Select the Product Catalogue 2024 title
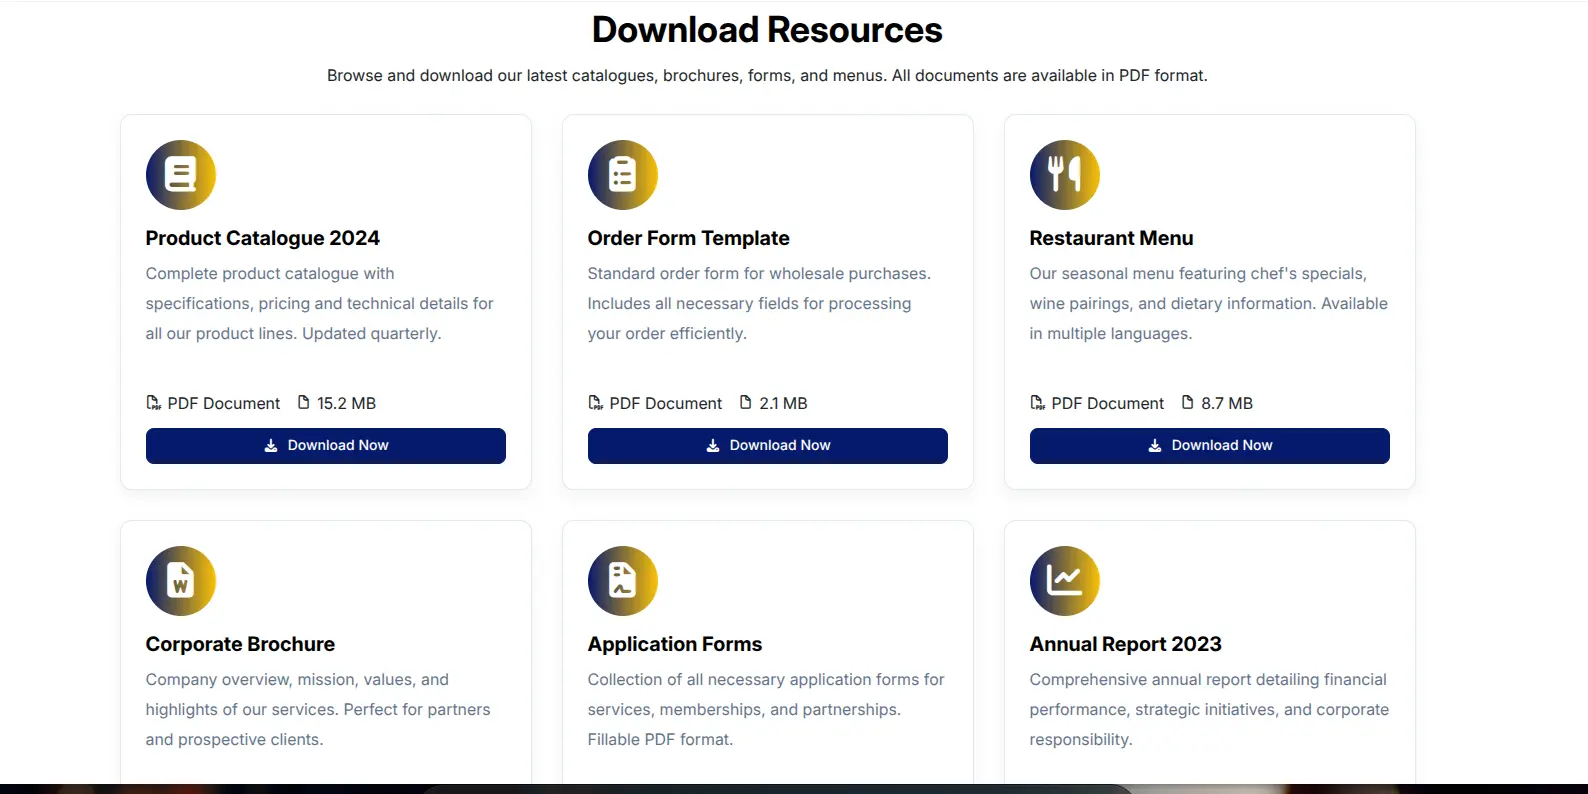This screenshot has height=794, width=1588. pyautogui.click(x=263, y=238)
